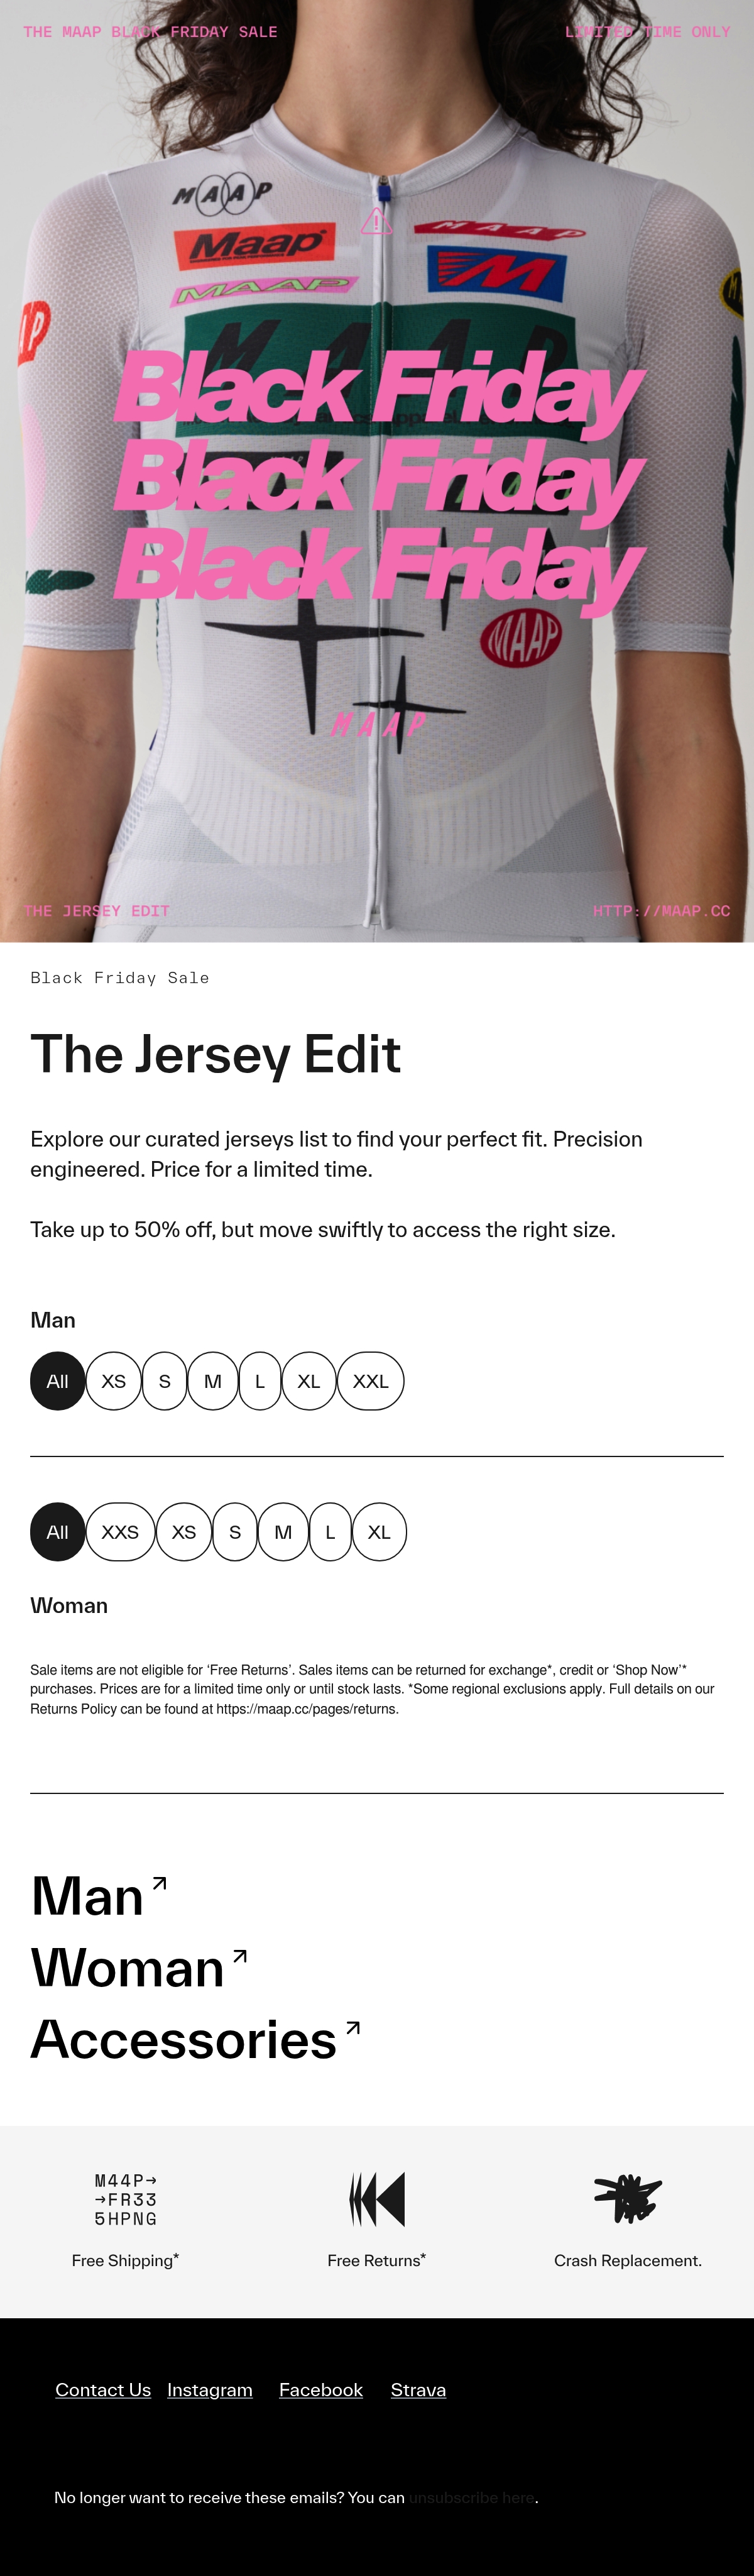This screenshot has height=2576, width=754.
Task: Select Man size XXL
Action: coord(370,1381)
